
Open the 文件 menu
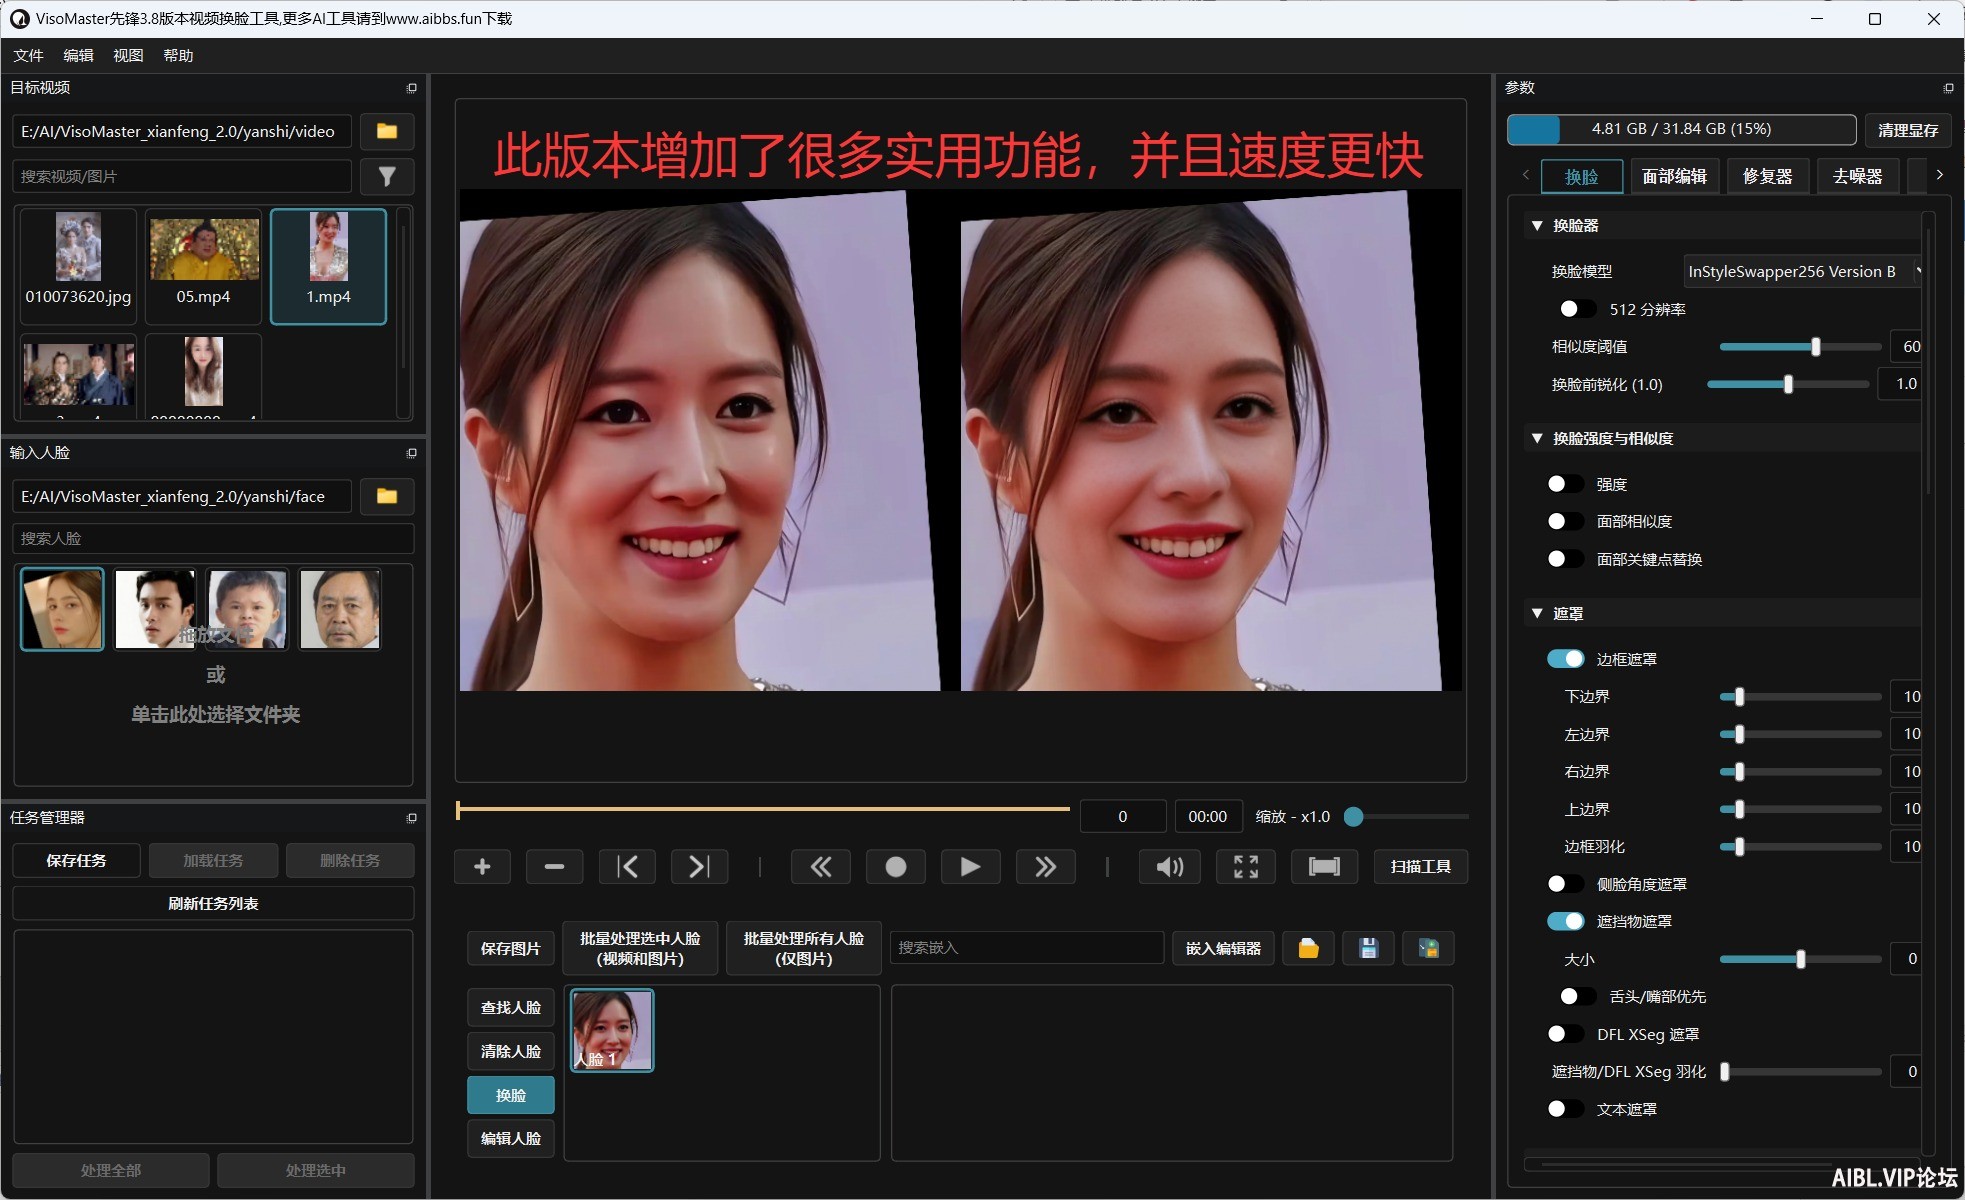[x=28, y=56]
